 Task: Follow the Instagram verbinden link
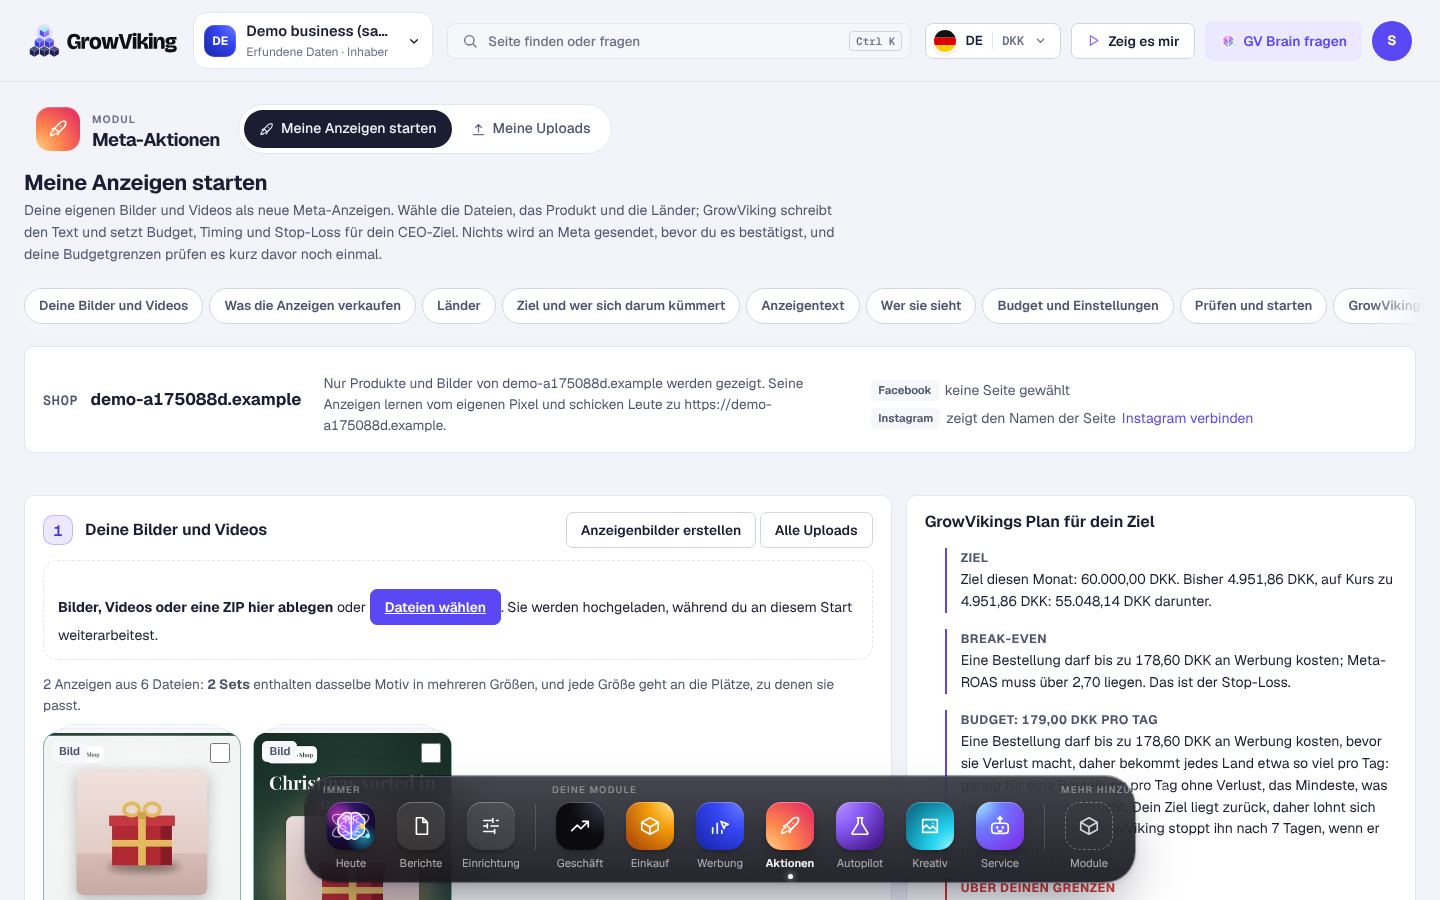(x=1187, y=418)
